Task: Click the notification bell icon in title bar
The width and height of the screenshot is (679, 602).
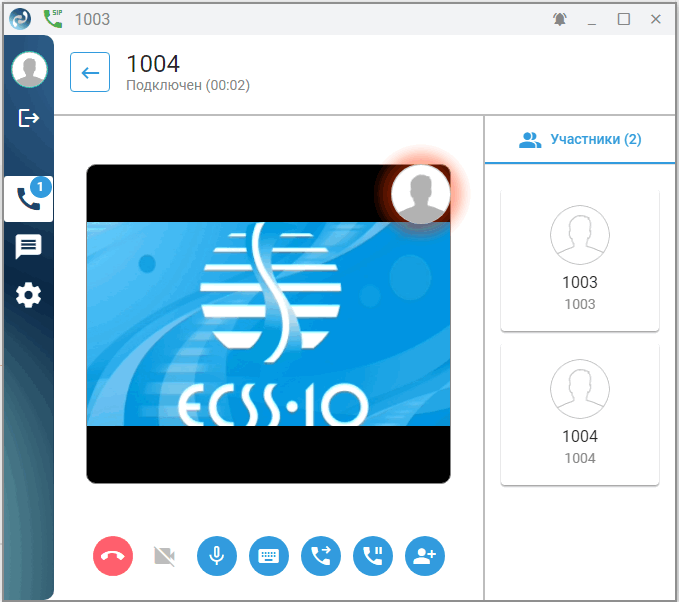Action: click(559, 19)
